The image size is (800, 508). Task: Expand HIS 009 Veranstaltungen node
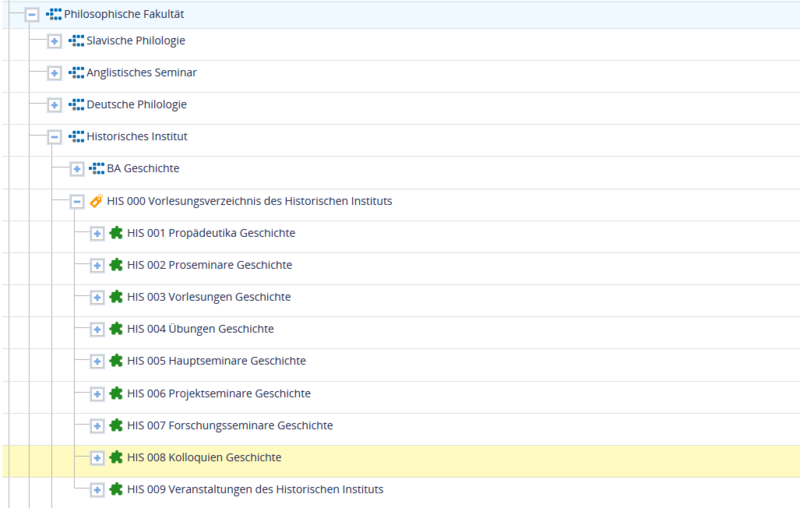pyautogui.click(x=97, y=490)
